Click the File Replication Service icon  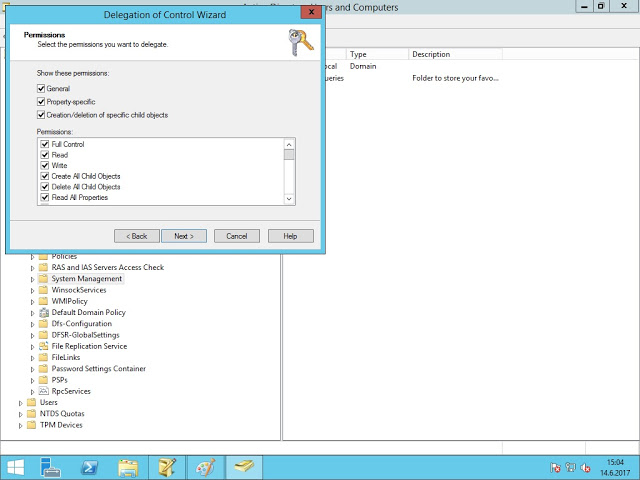tap(43, 346)
